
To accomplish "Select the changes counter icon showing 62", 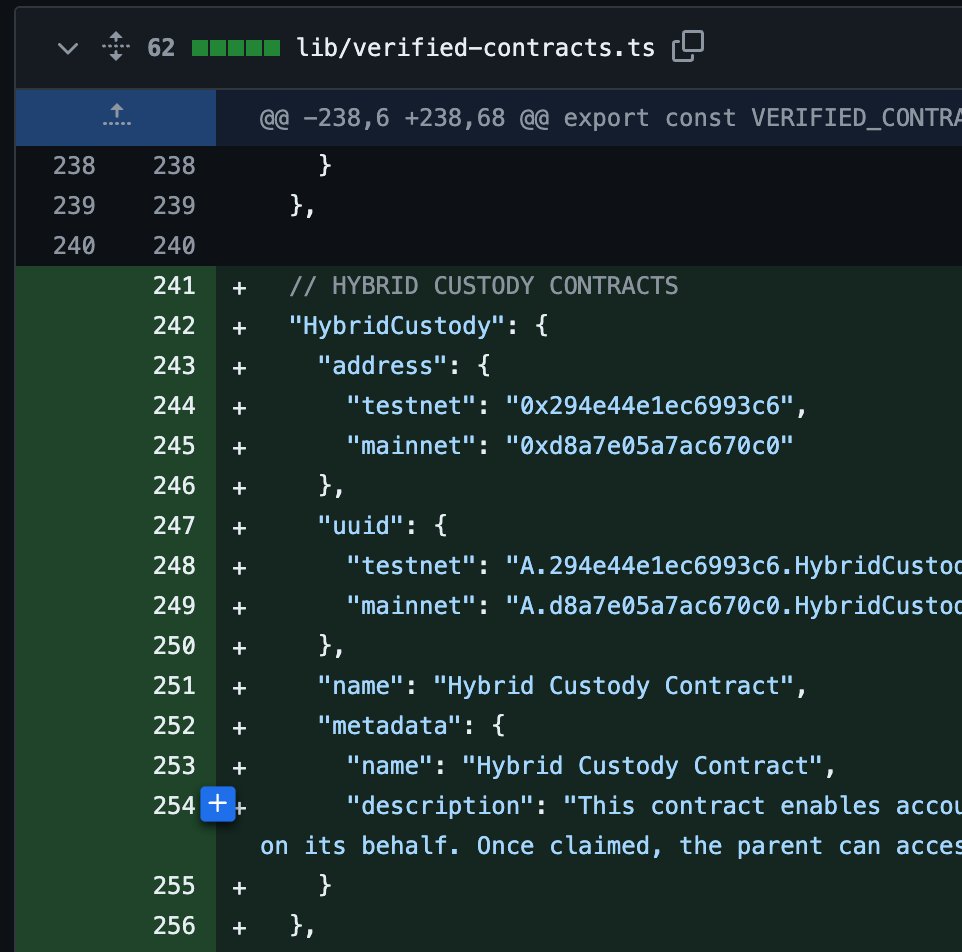I will [x=162, y=46].
